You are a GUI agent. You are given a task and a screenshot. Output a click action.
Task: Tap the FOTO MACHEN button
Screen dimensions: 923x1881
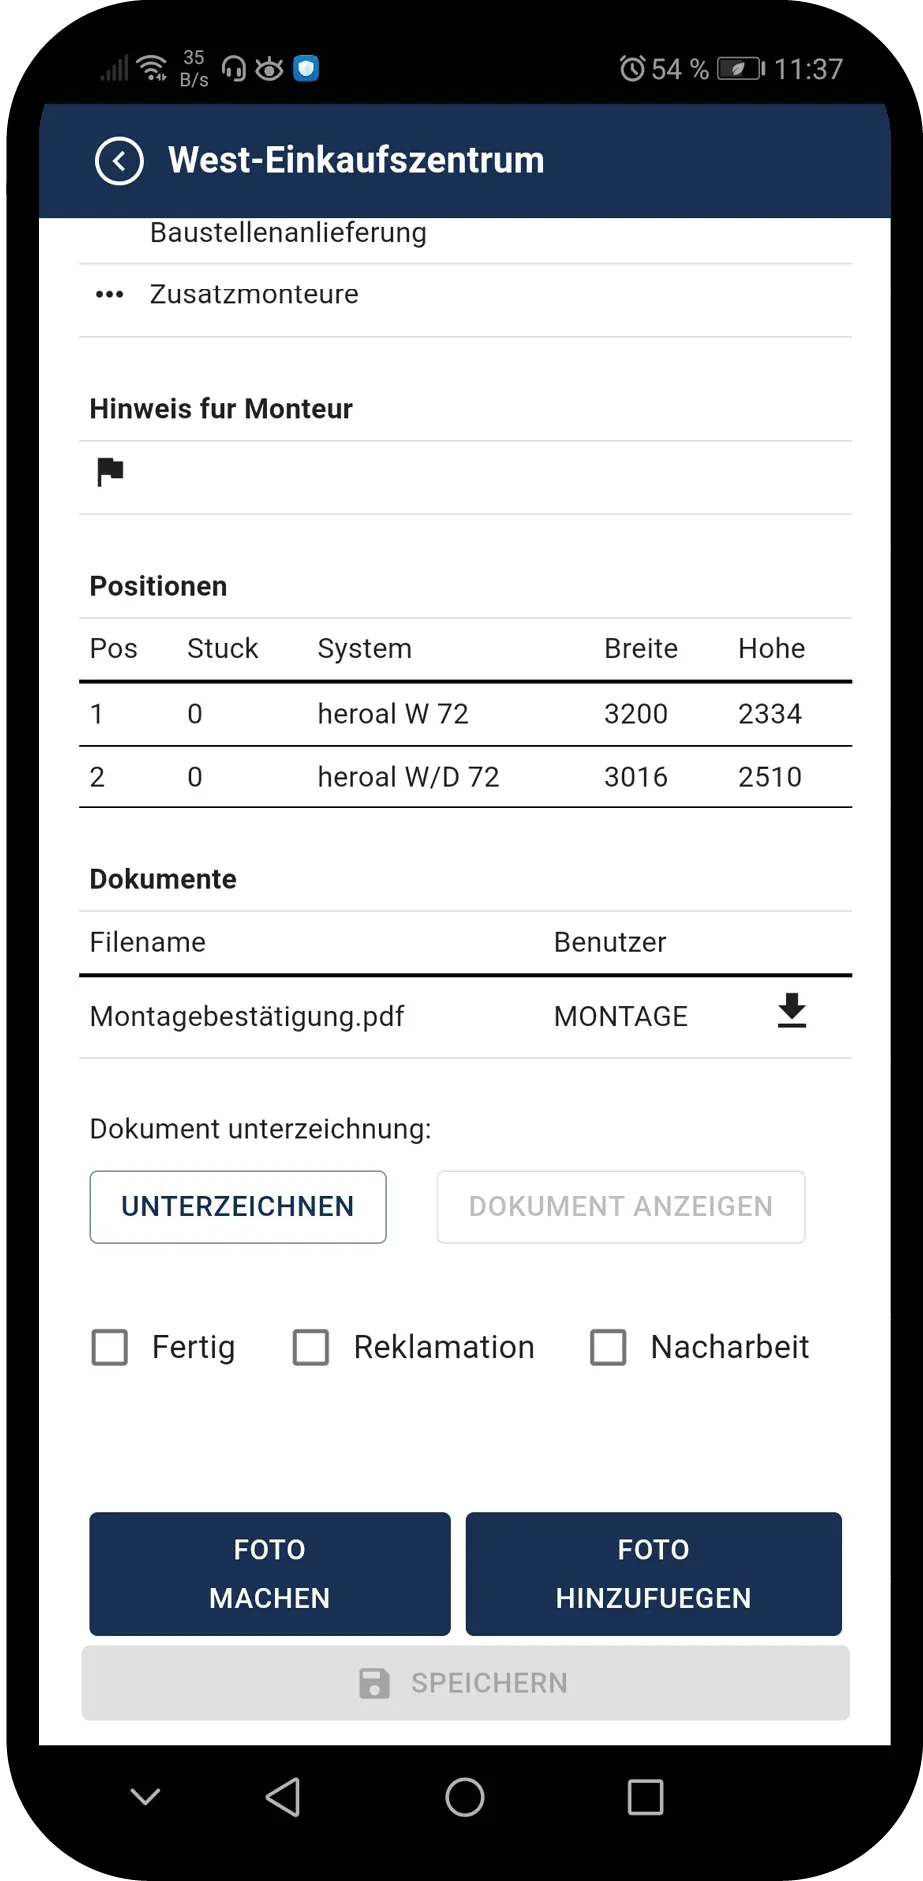(x=270, y=1573)
